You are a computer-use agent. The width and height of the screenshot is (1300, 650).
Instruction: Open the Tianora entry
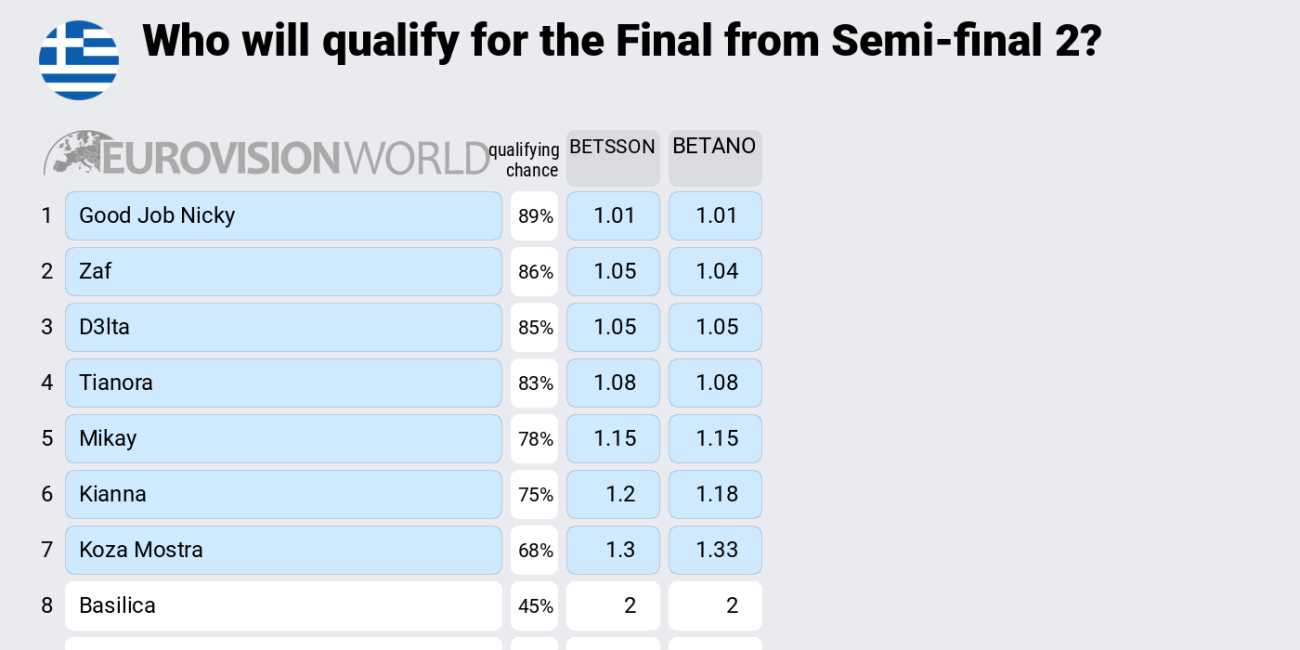pos(283,383)
